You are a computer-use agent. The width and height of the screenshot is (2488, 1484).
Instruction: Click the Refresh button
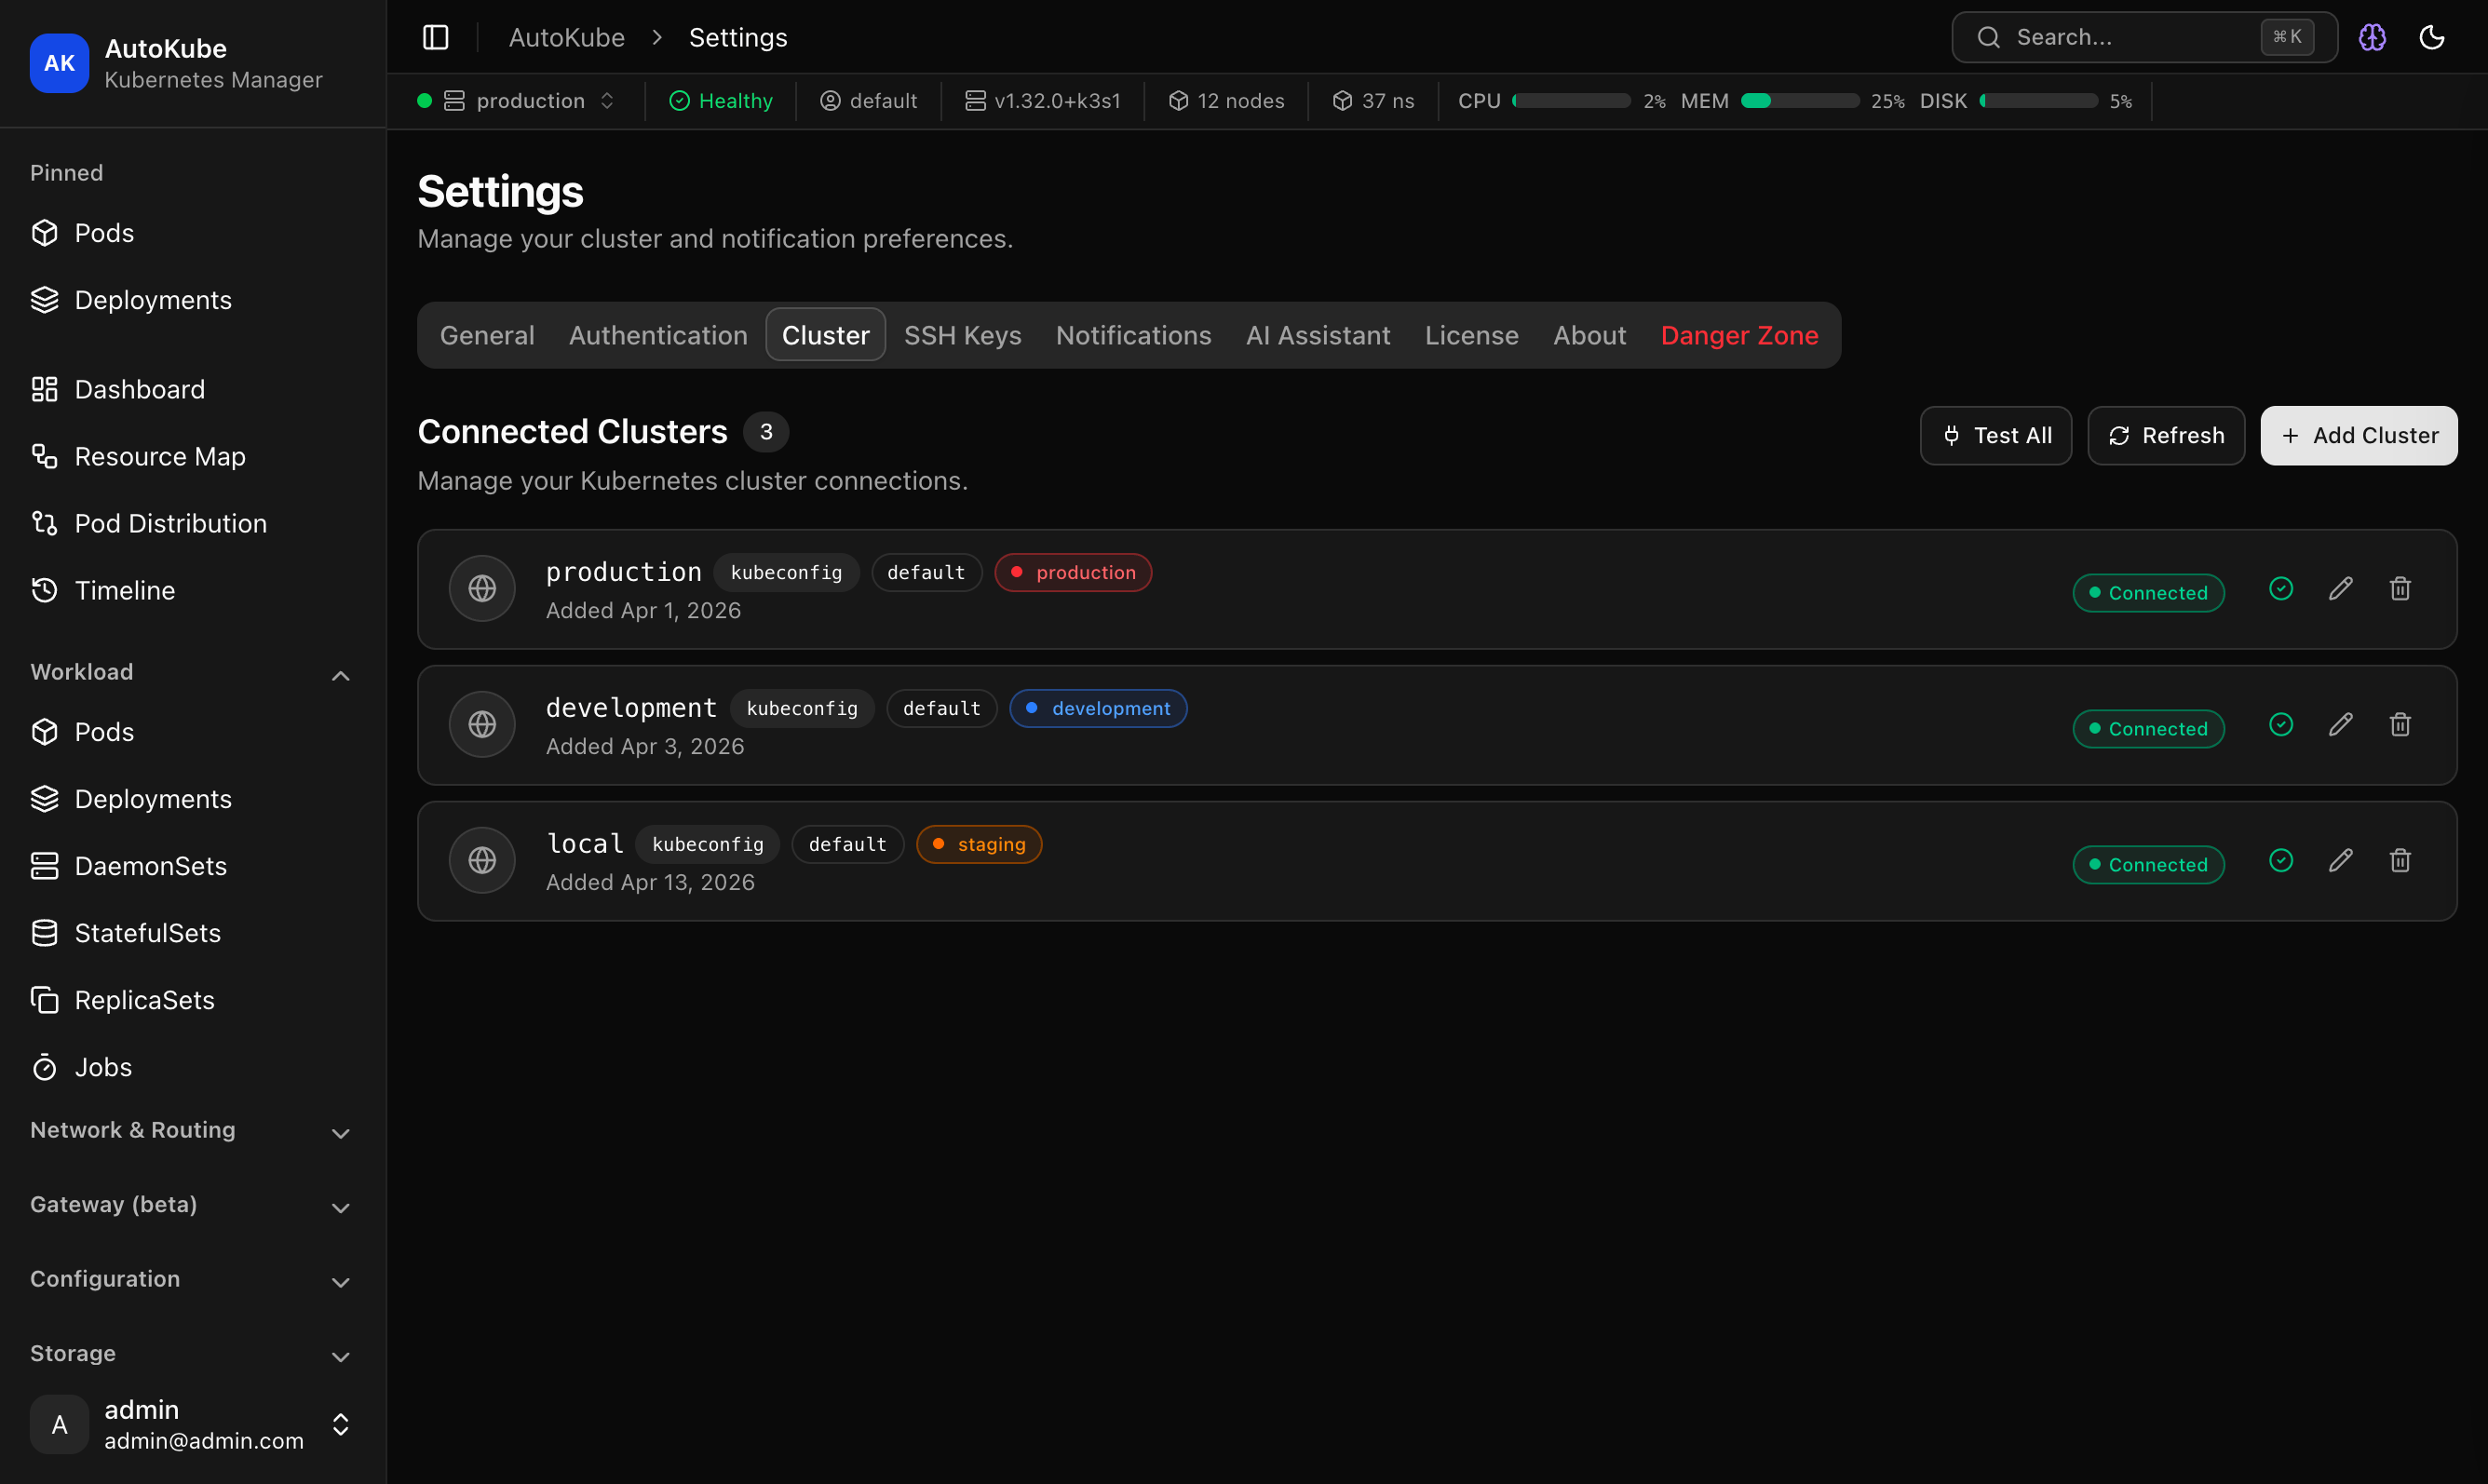(2166, 435)
